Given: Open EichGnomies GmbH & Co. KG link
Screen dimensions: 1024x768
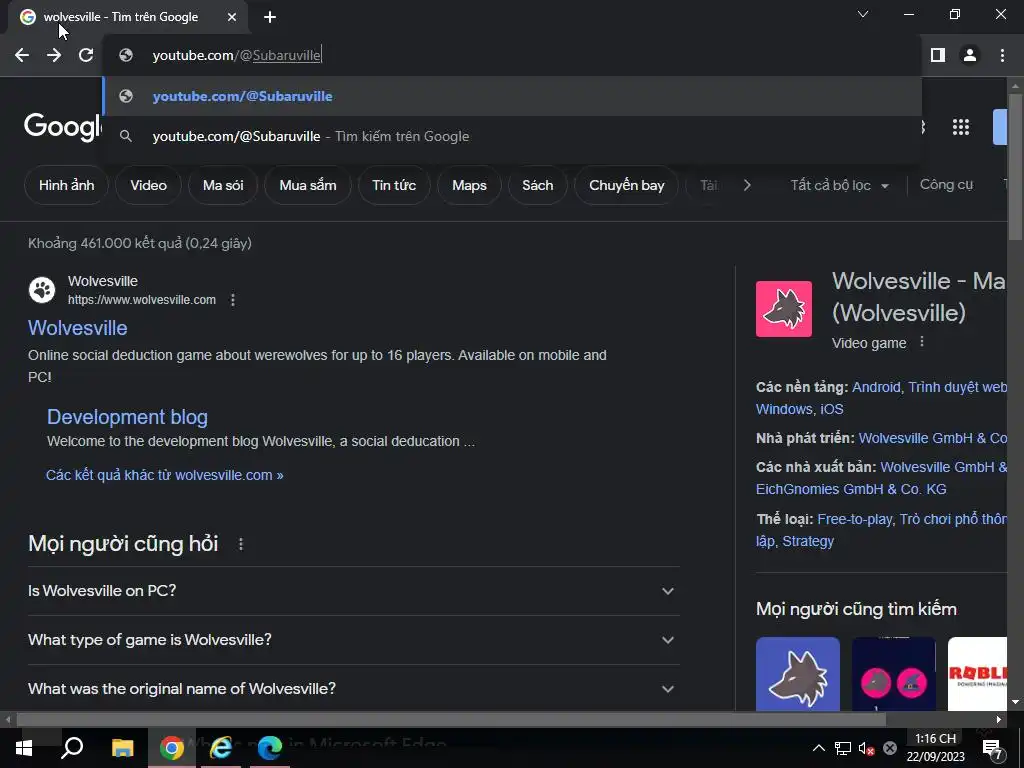Looking at the screenshot, I should click(851, 489).
